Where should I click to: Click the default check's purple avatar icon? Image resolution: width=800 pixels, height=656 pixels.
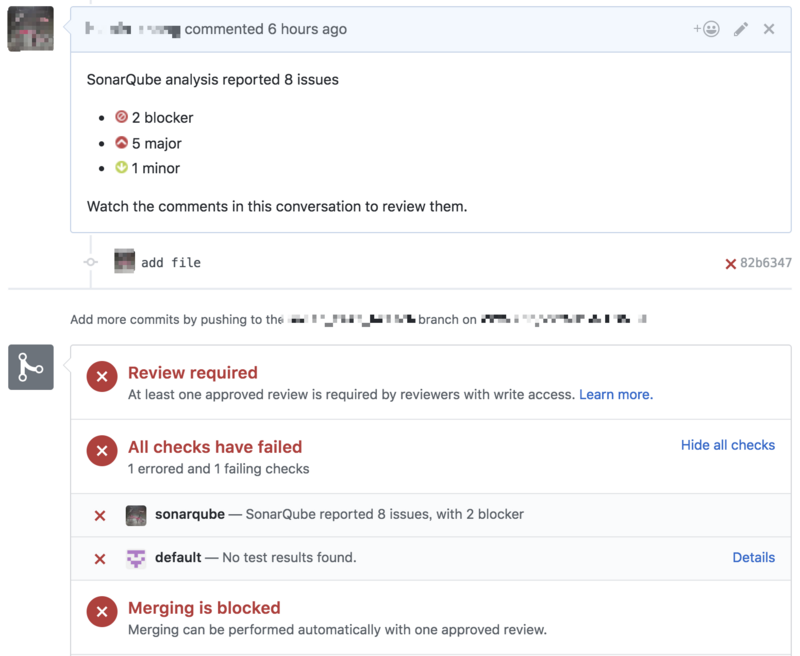(x=136, y=558)
